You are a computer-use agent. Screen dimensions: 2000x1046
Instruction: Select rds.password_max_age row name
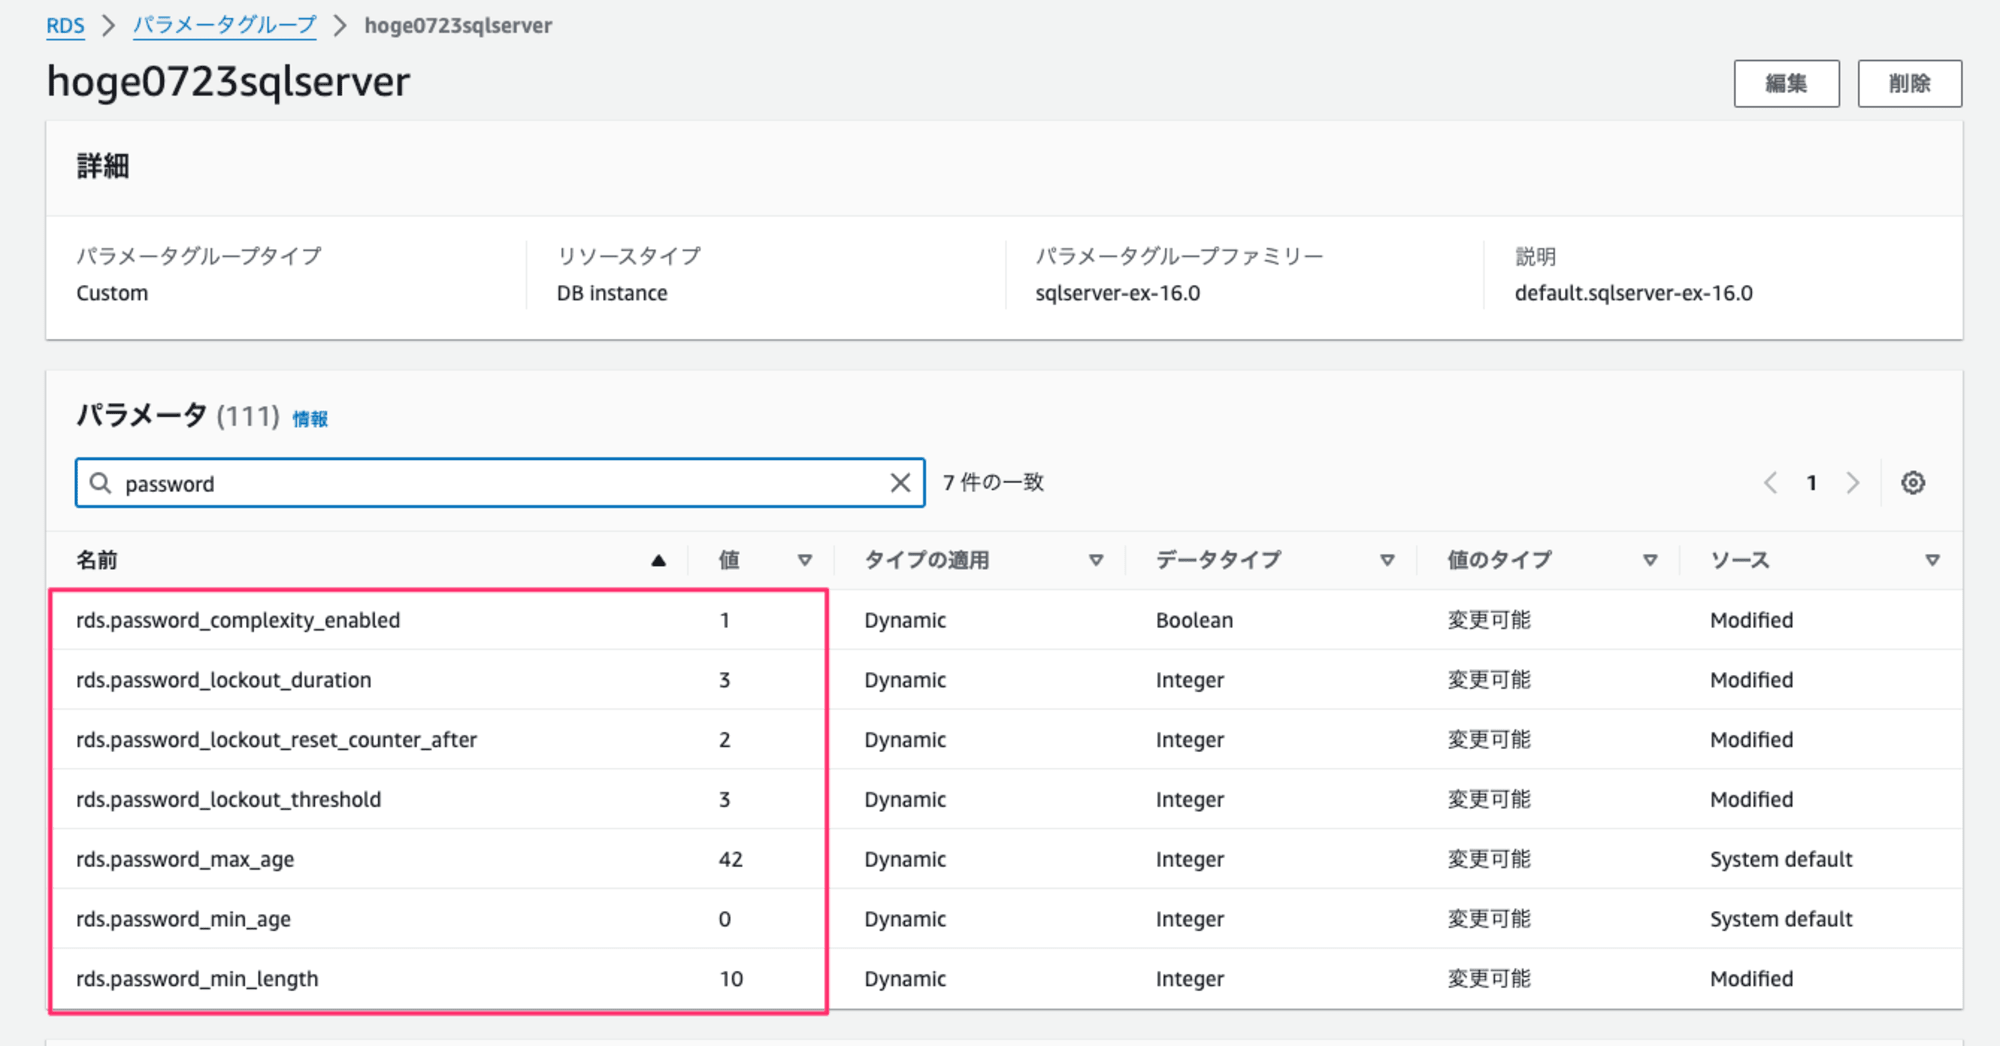tap(185, 860)
